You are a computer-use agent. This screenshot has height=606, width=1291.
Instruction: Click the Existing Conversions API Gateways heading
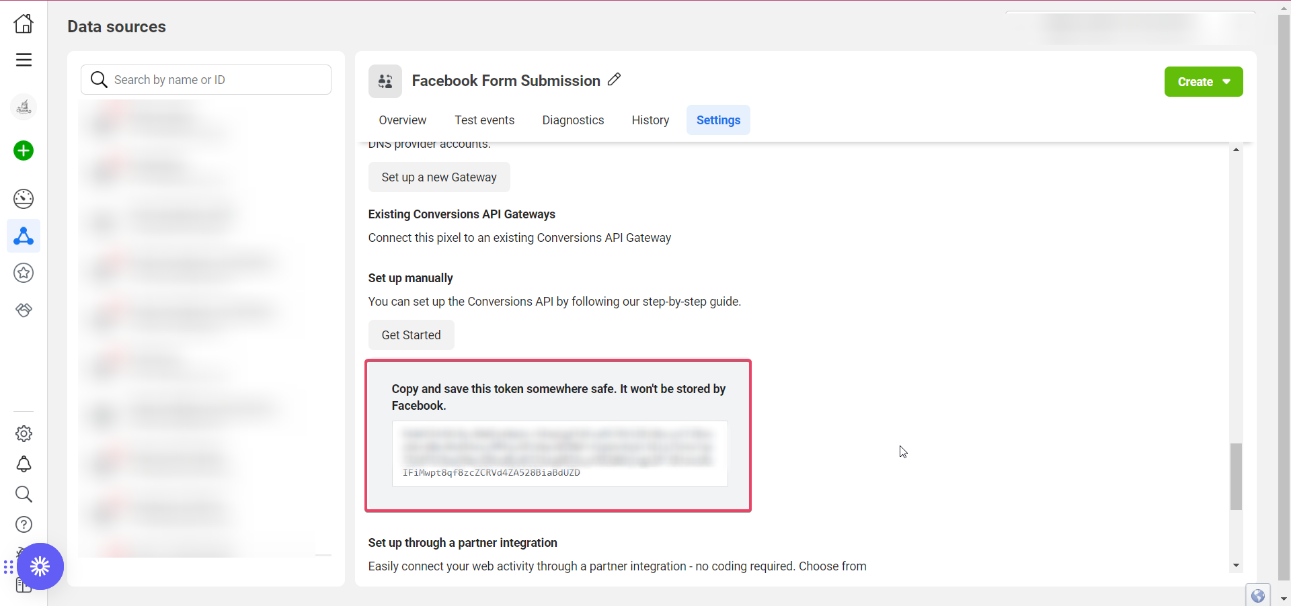click(x=462, y=214)
